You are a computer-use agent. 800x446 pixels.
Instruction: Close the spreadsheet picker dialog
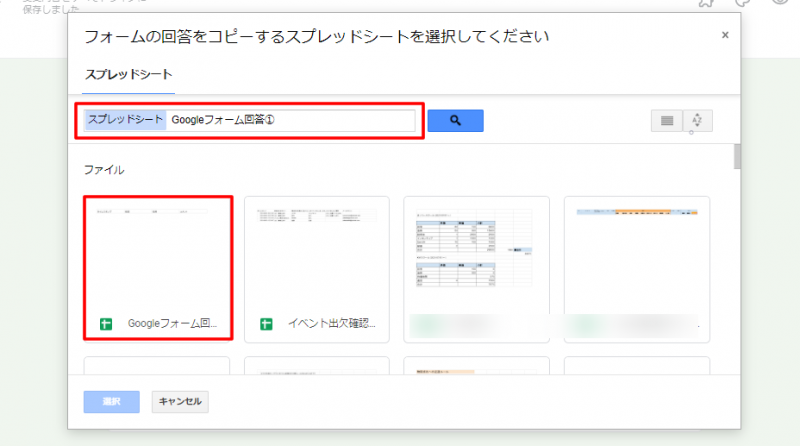coord(725,35)
